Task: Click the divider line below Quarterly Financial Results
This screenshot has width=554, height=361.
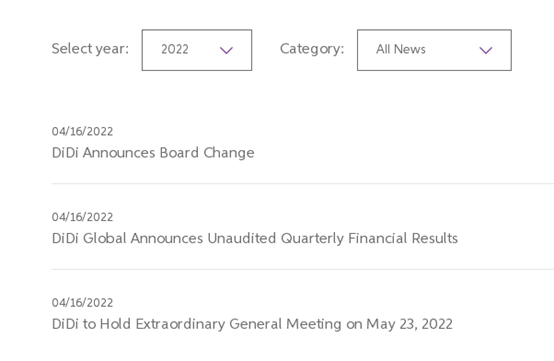Action: click(303, 270)
